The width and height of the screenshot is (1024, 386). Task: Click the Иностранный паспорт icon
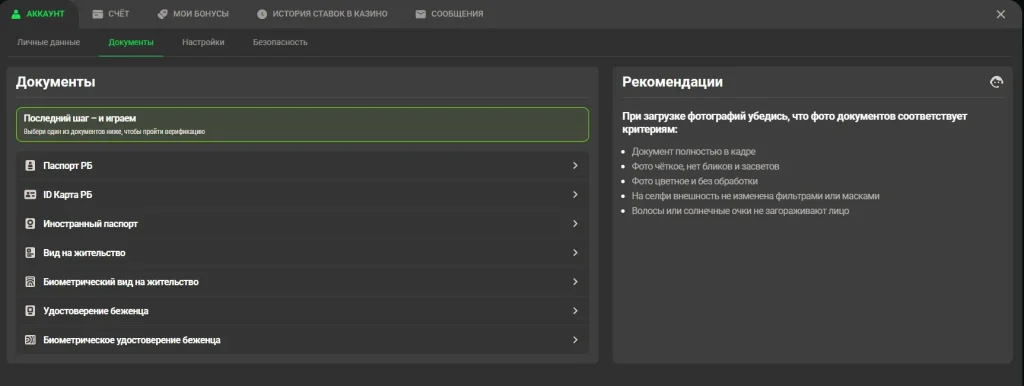tap(29, 223)
